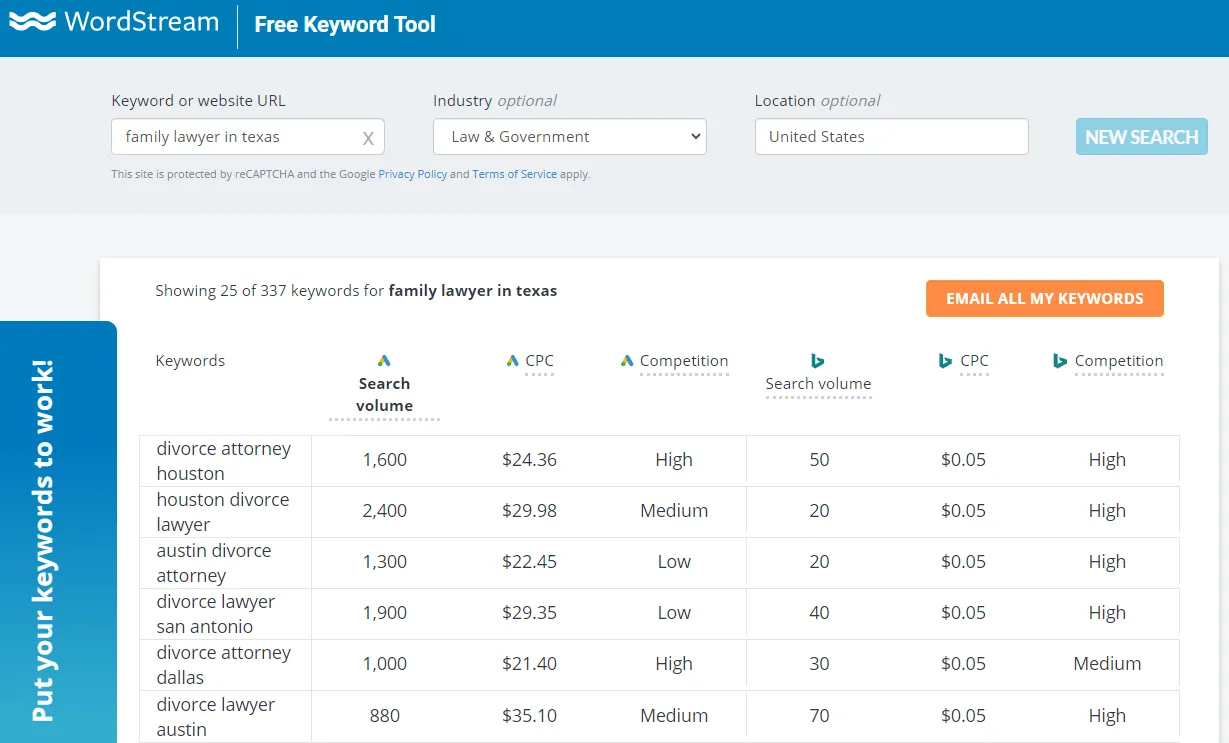Select the 'divorce attorney houston' keyword row
The width and height of the screenshot is (1229, 743).
[224, 461]
